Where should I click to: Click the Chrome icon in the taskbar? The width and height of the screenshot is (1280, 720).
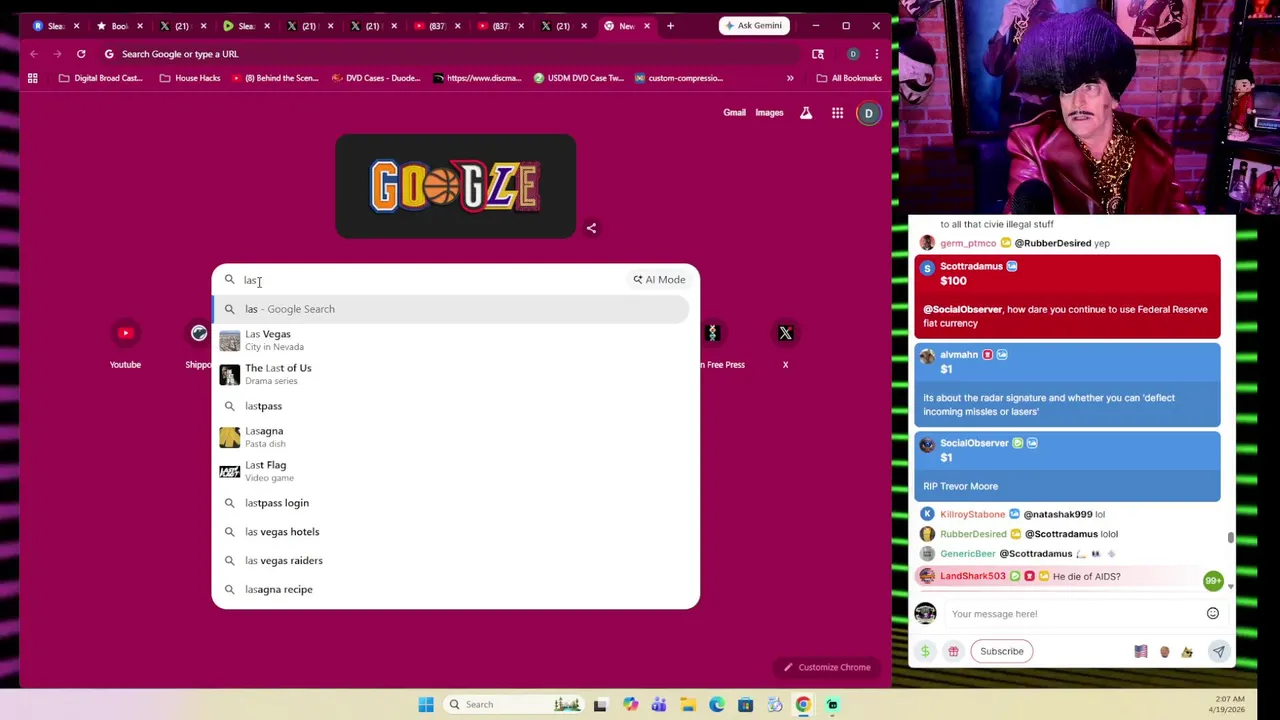pos(803,704)
